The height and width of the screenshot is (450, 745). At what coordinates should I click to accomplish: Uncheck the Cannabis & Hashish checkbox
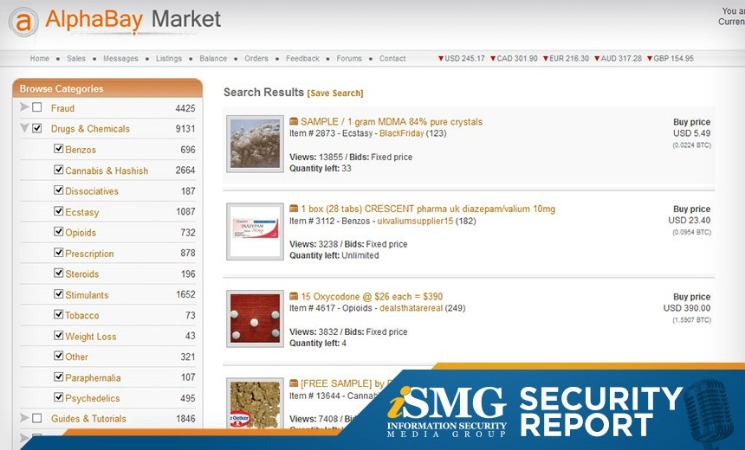[58, 170]
